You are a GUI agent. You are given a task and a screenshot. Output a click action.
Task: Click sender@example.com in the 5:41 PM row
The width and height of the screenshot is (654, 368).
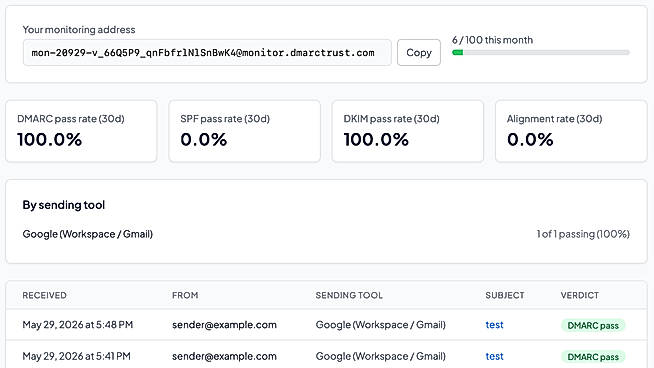pyautogui.click(x=224, y=356)
